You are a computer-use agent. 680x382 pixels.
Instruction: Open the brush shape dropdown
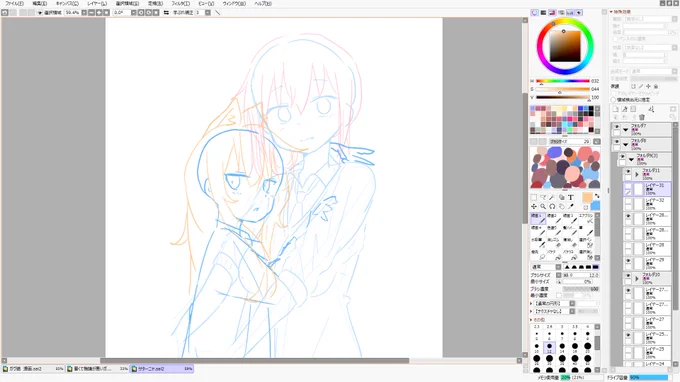pos(572,304)
